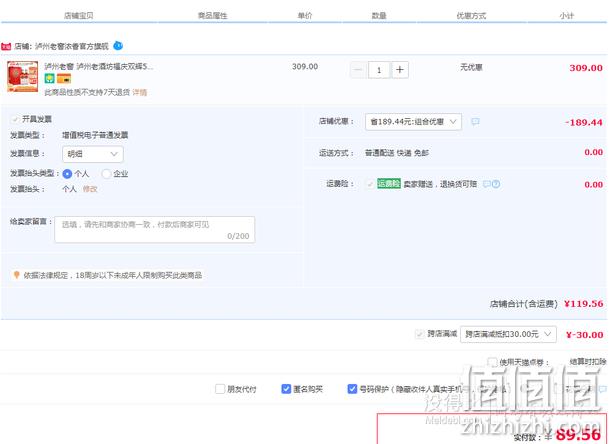
Task: Click the shop total ¥119.56
Action: tap(584, 304)
